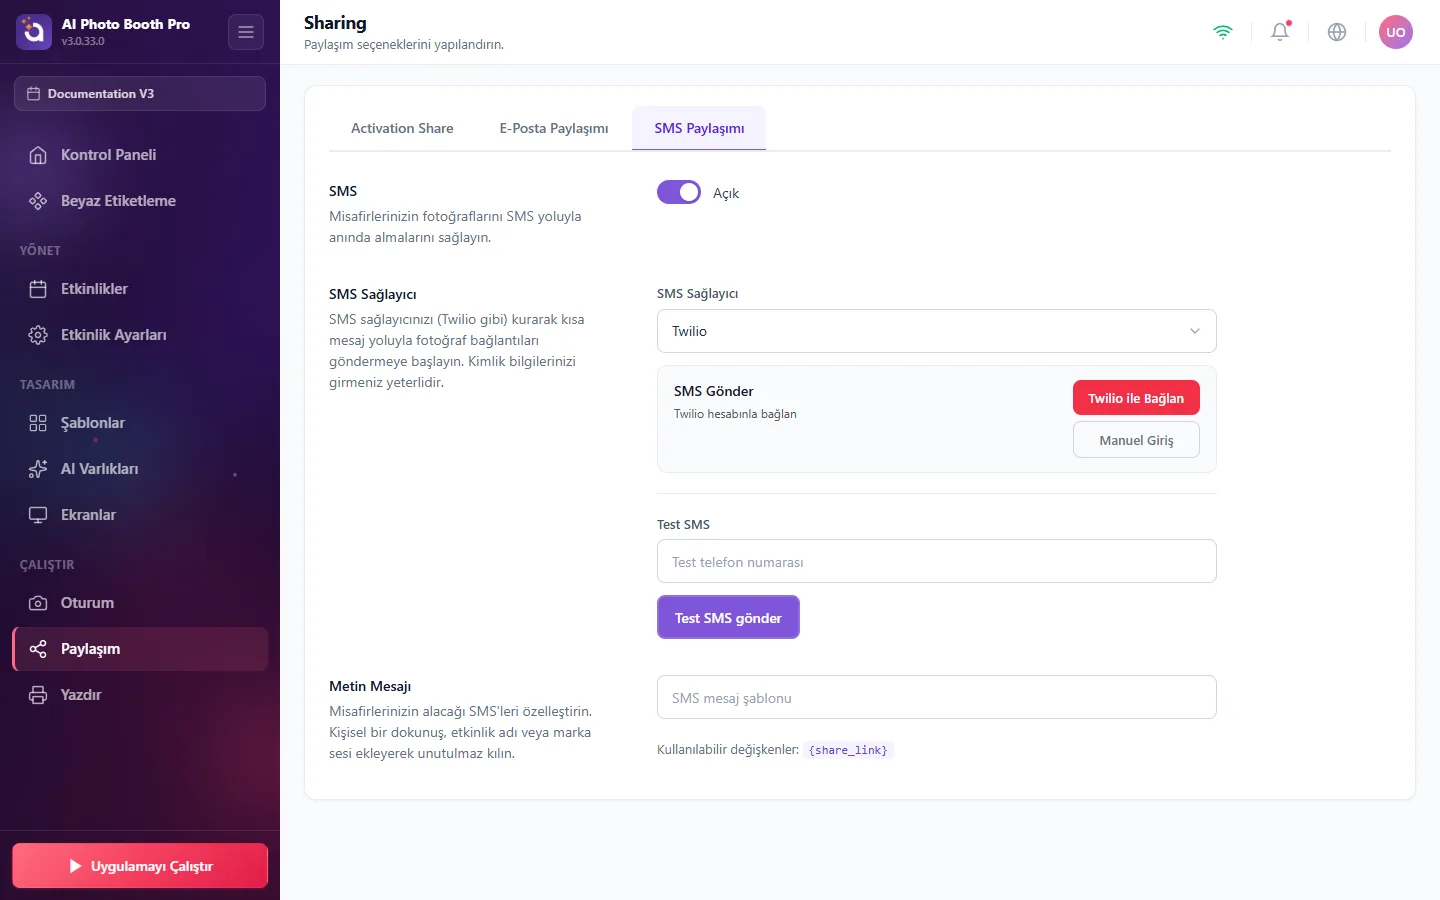
Task: Switch to E-Posta Paylaşımı tab
Action: point(554,128)
